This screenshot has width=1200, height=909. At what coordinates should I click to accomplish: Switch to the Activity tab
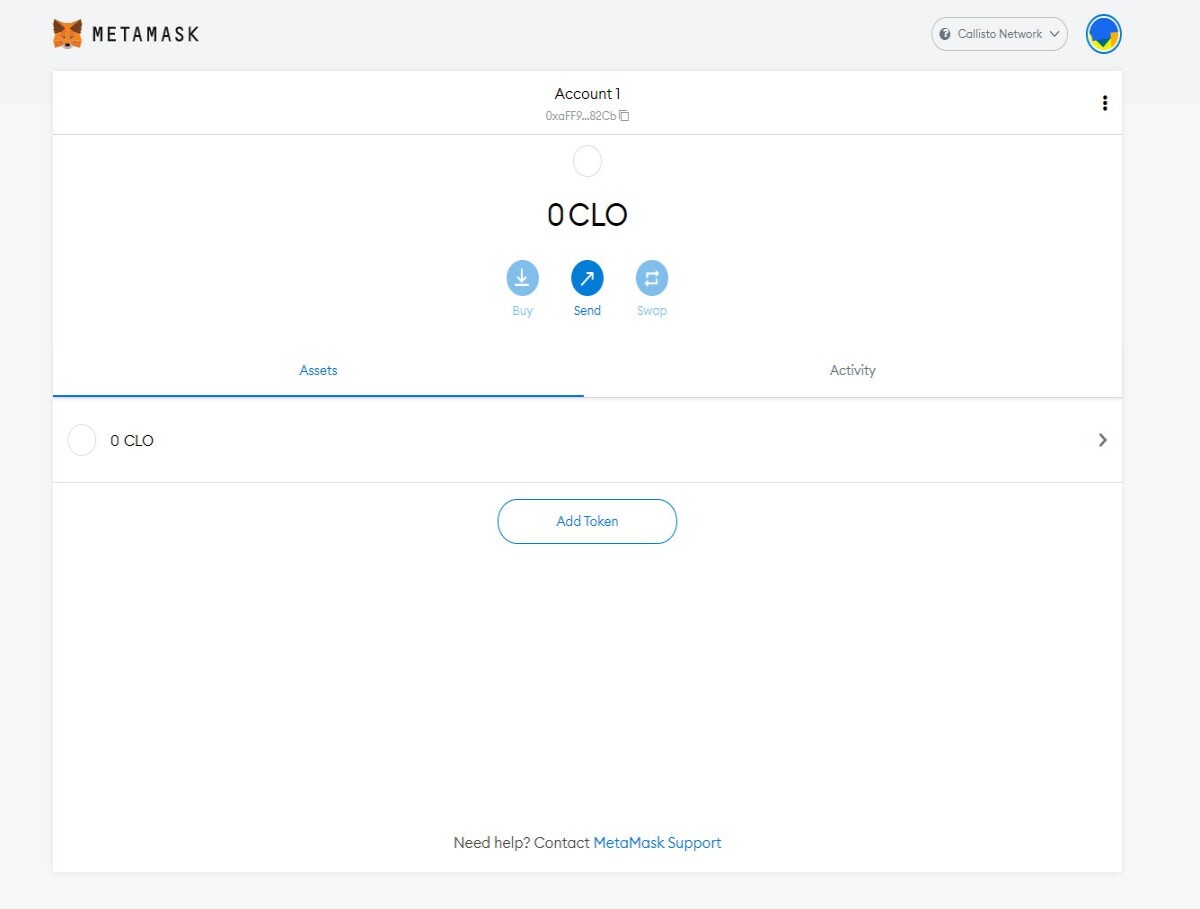pos(853,370)
